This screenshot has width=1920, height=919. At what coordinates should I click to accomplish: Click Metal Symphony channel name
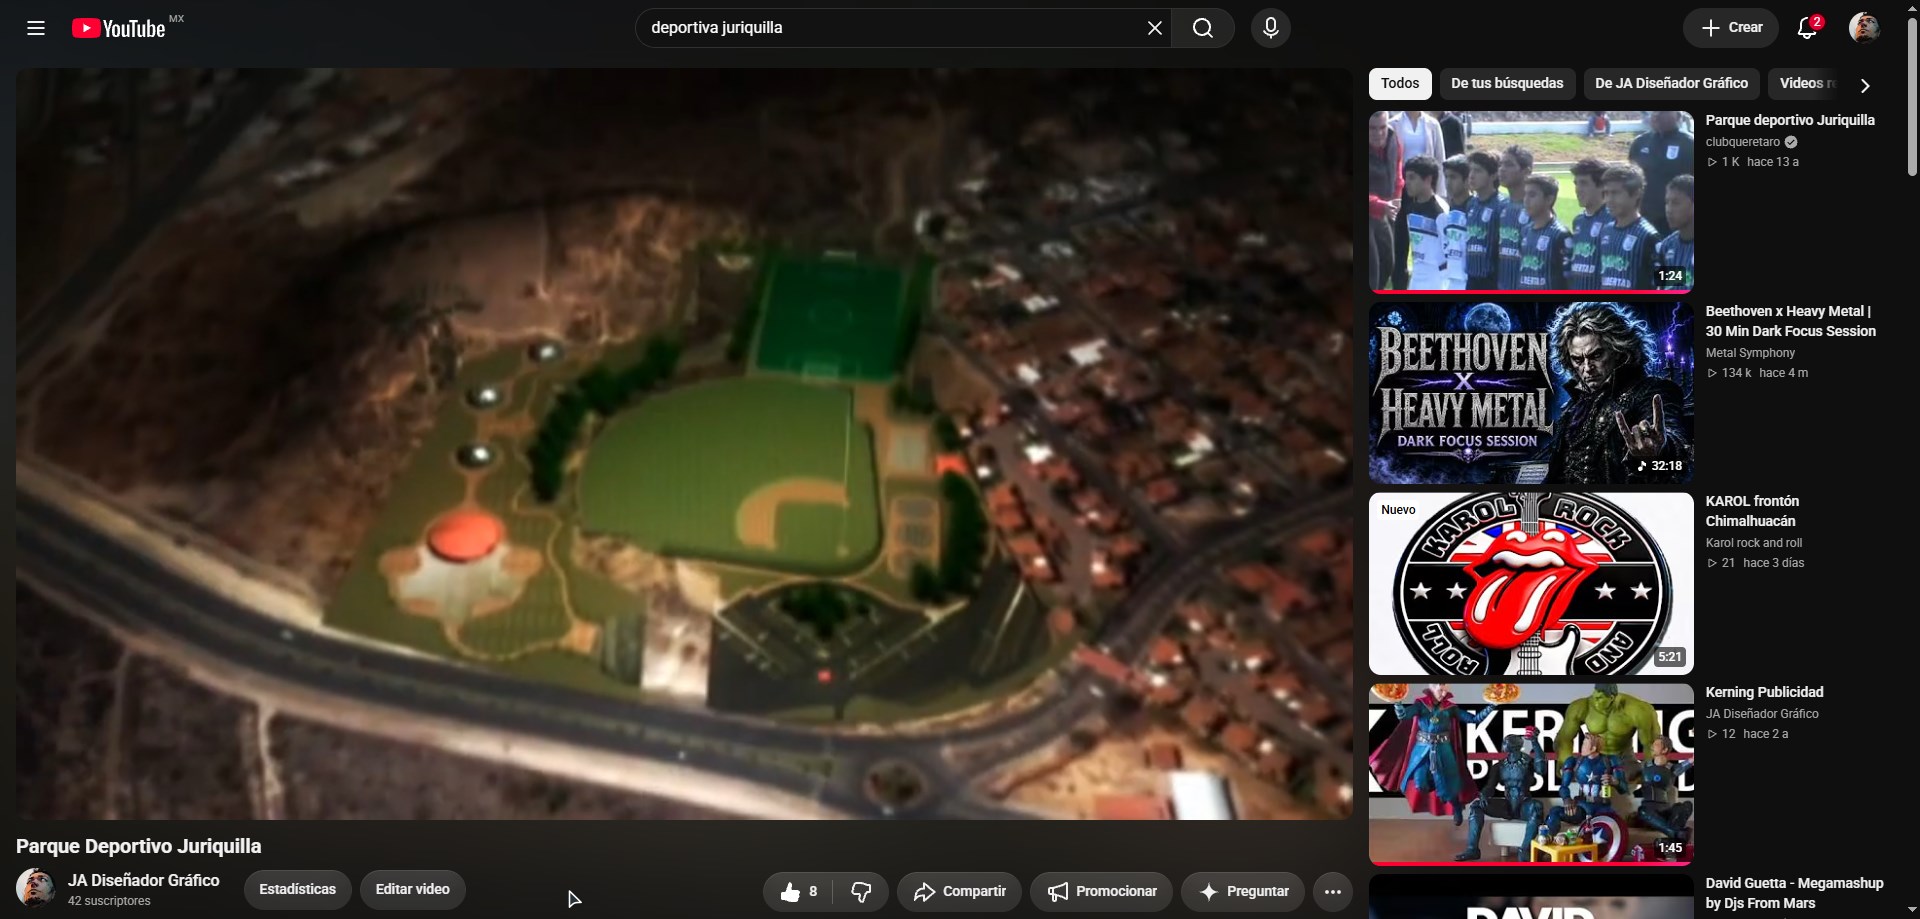[x=1750, y=353]
